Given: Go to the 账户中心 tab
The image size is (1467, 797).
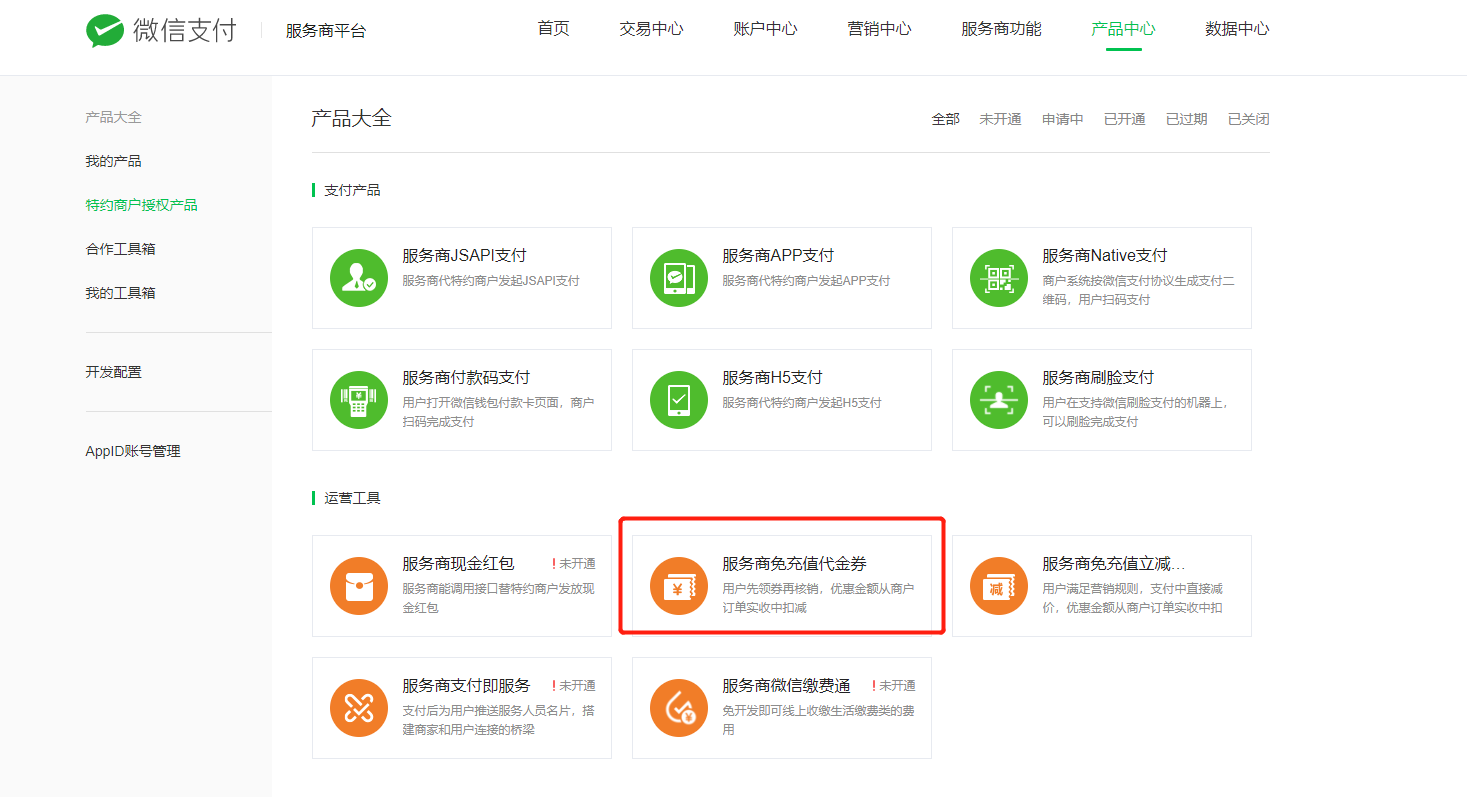Looking at the screenshot, I should (765, 29).
